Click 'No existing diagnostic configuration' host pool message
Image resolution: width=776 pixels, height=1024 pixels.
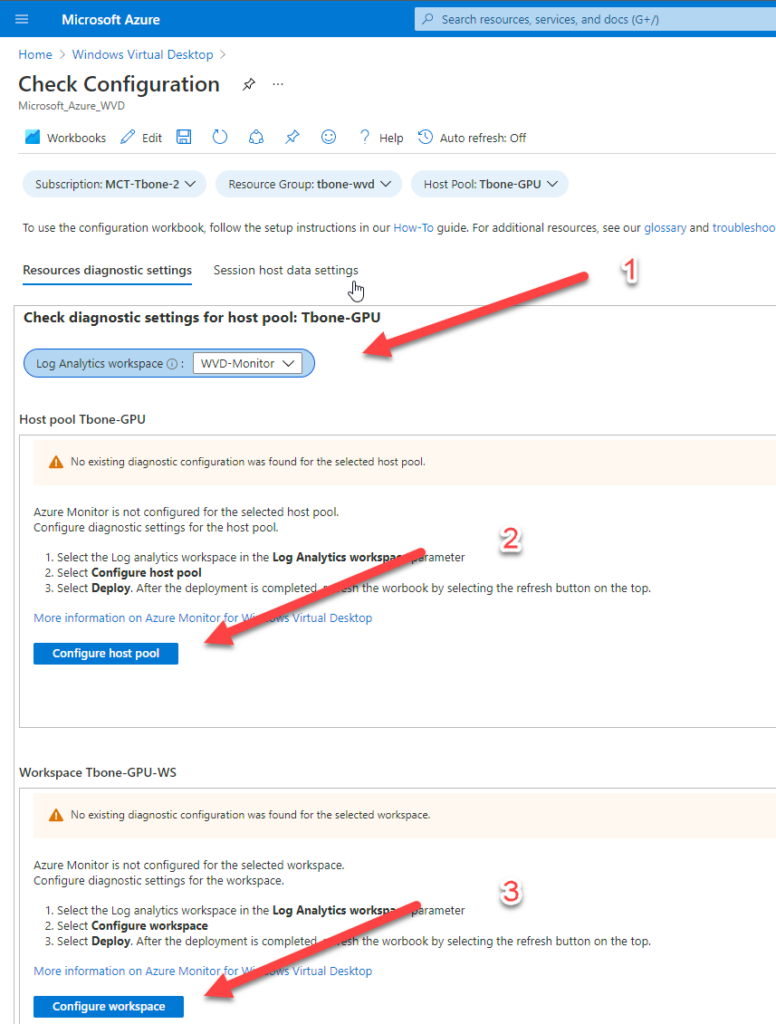(248, 462)
